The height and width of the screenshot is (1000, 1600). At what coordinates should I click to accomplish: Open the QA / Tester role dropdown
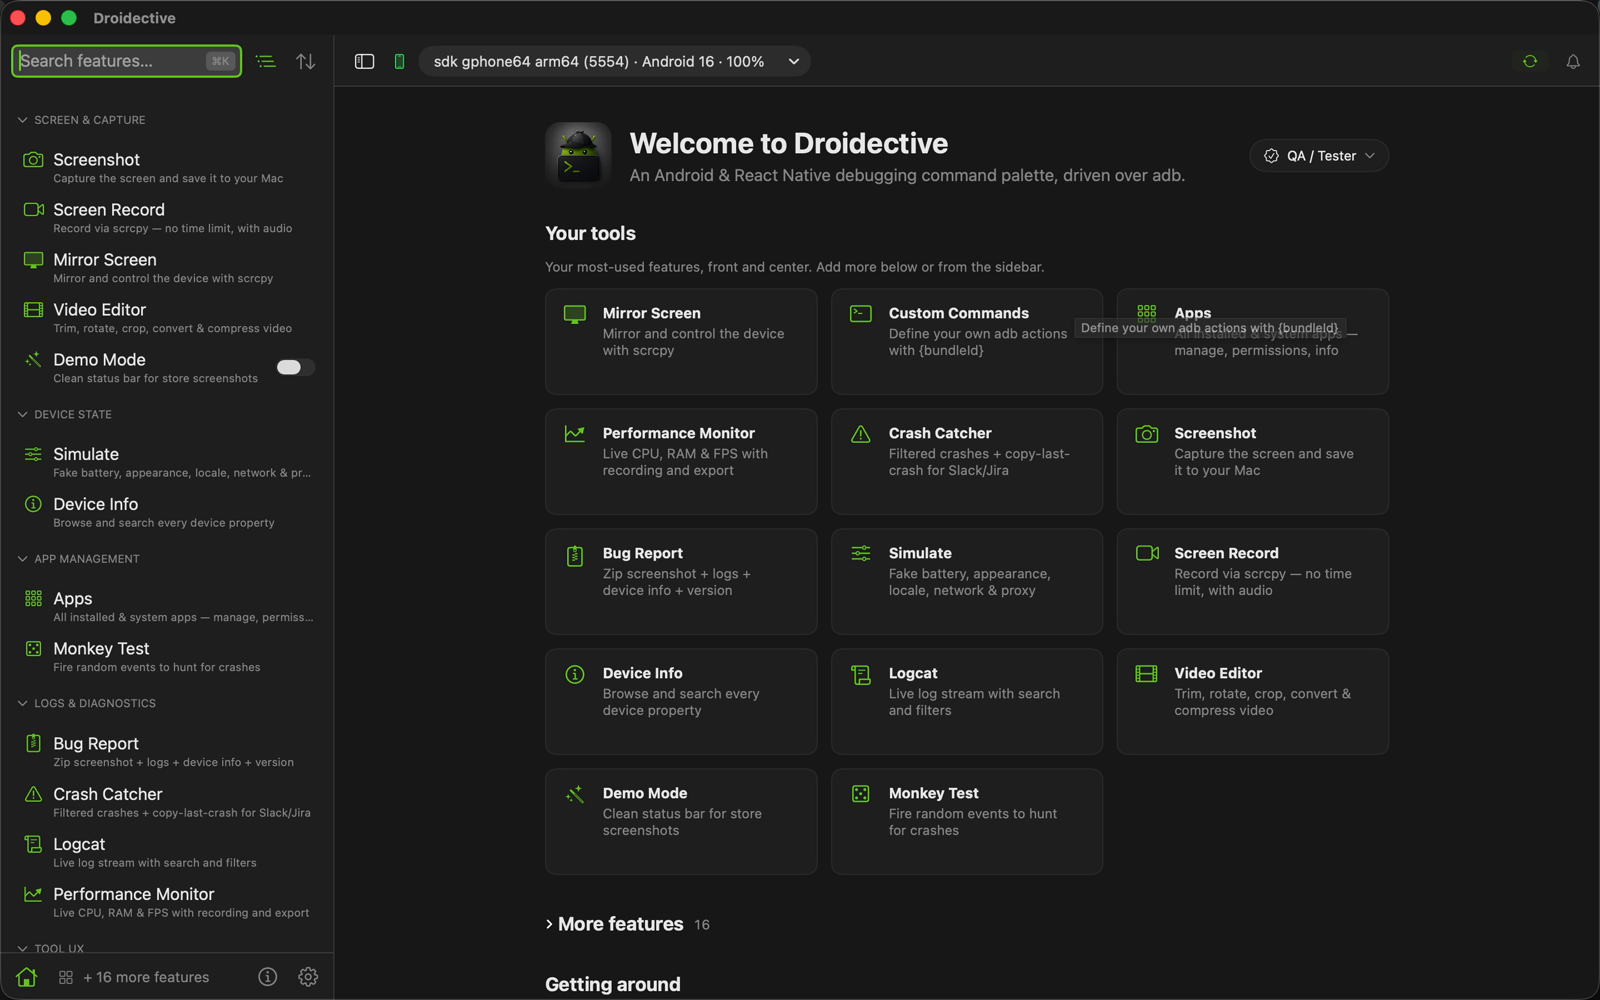[x=1318, y=156]
